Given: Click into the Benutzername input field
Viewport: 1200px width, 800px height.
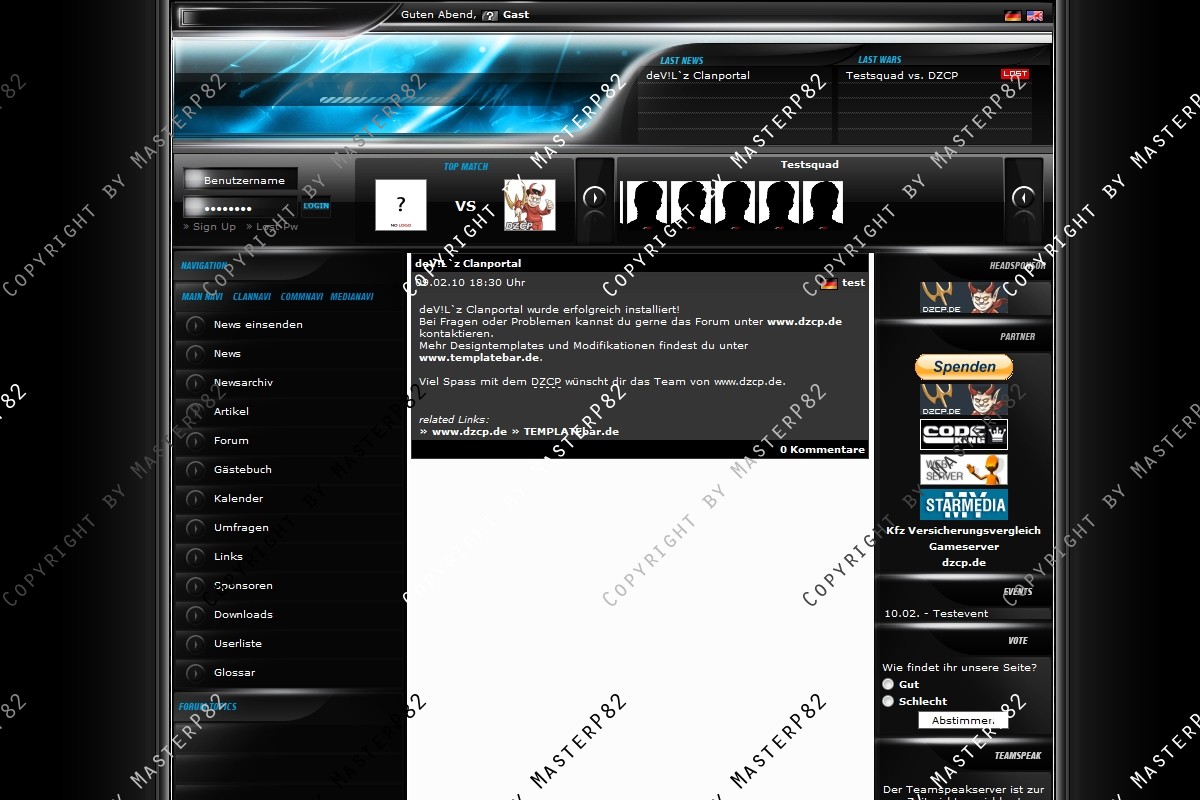Looking at the screenshot, I should point(243,180).
